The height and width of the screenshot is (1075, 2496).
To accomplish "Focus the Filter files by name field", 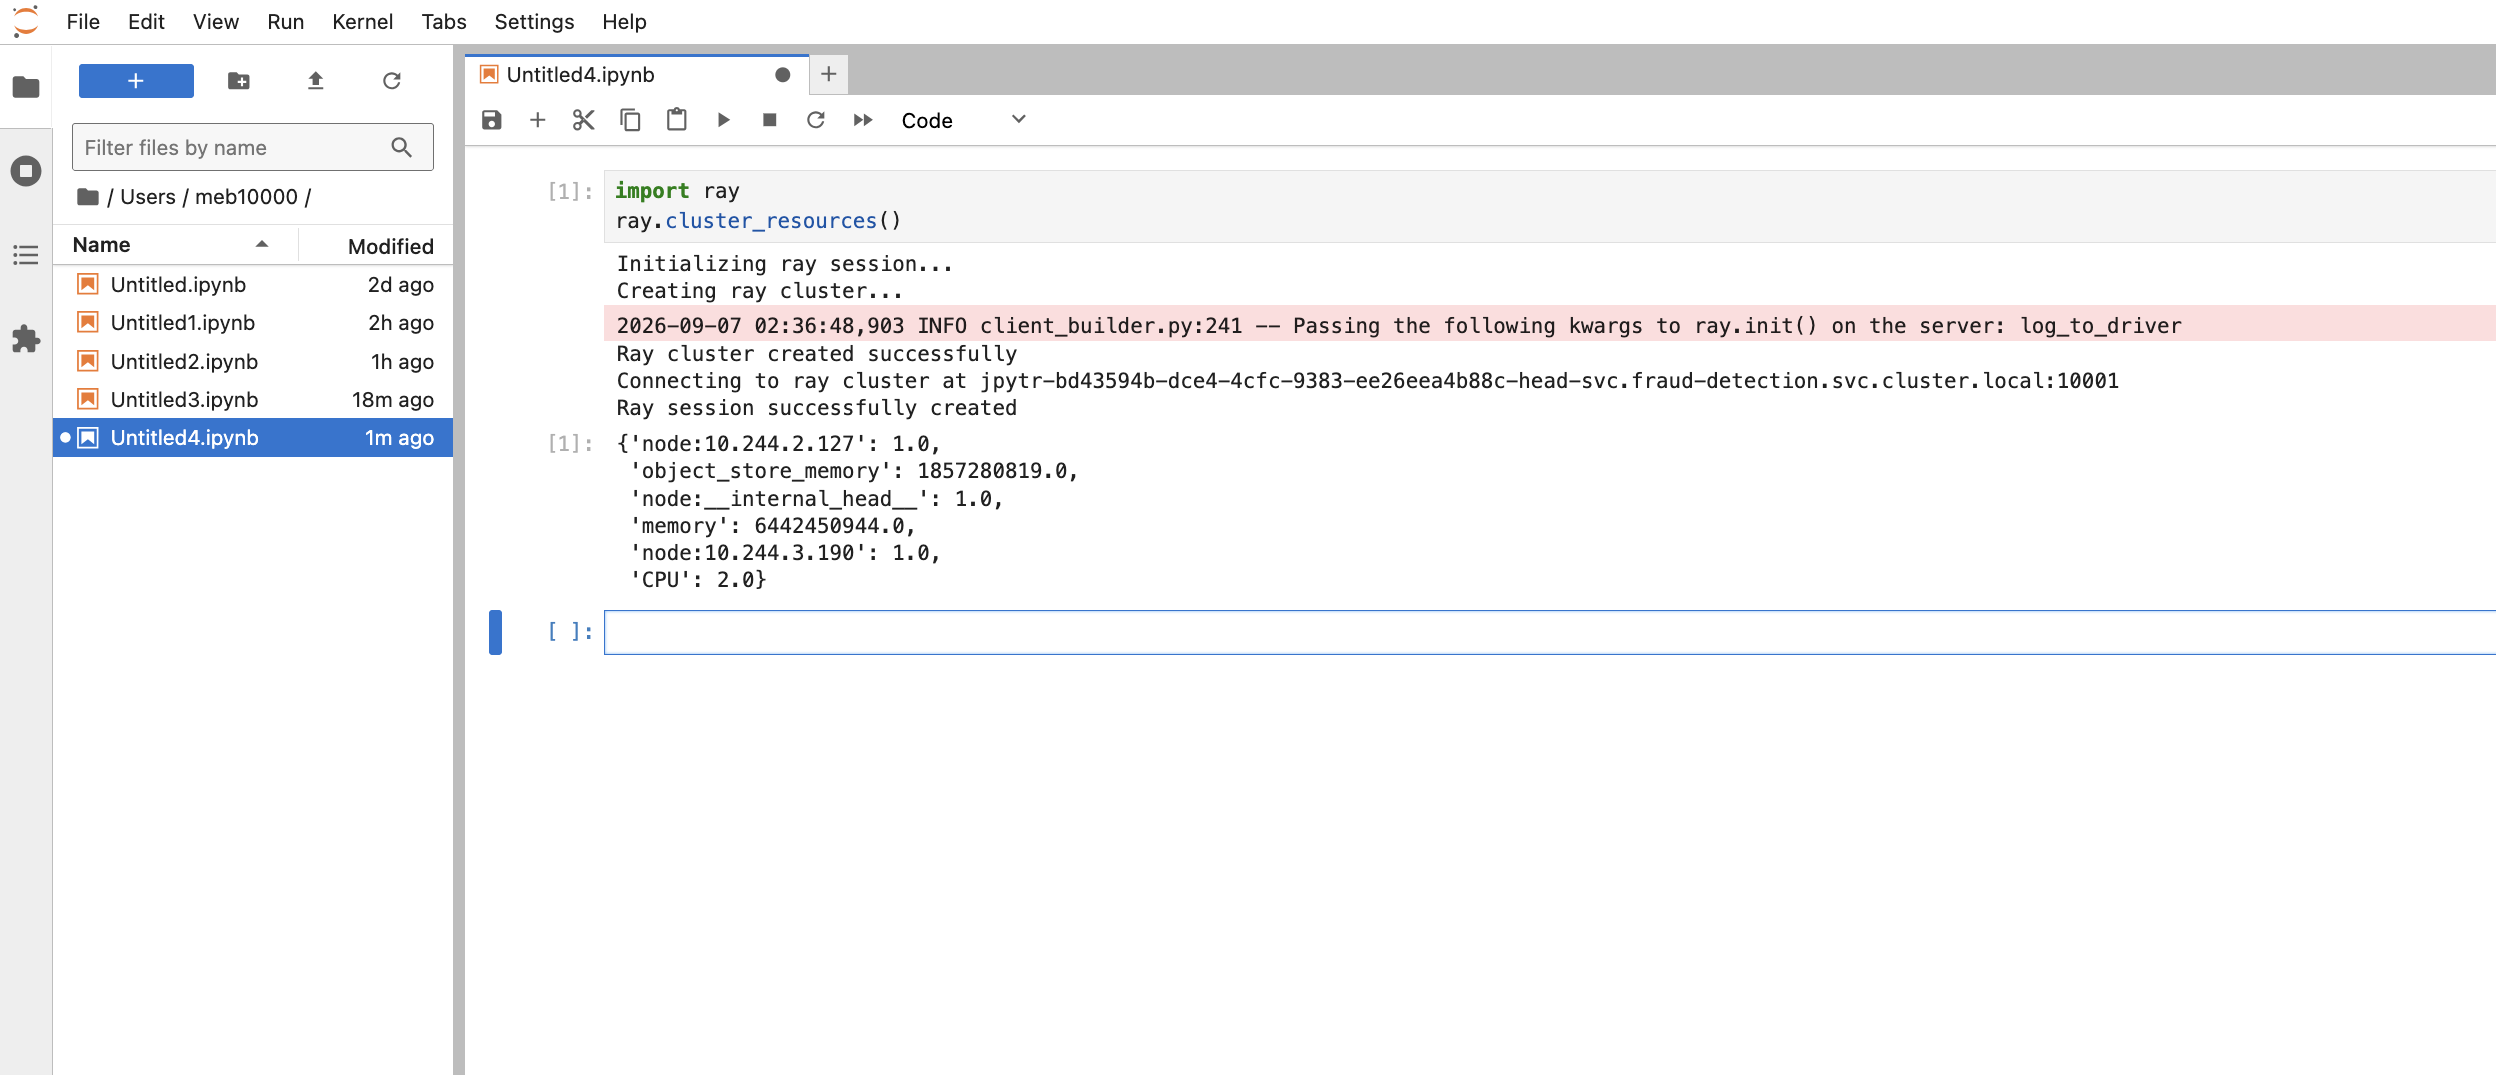I will point(253,148).
